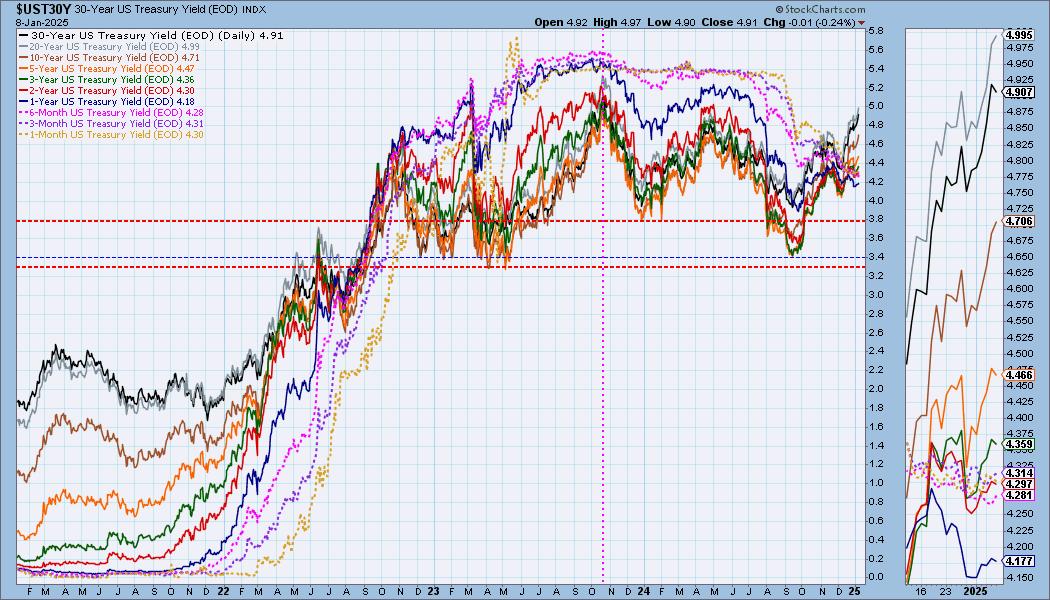Click the 4.850 label on zoom panel axis
Viewport: 1050px width, 600px height.
click(1019, 128)
